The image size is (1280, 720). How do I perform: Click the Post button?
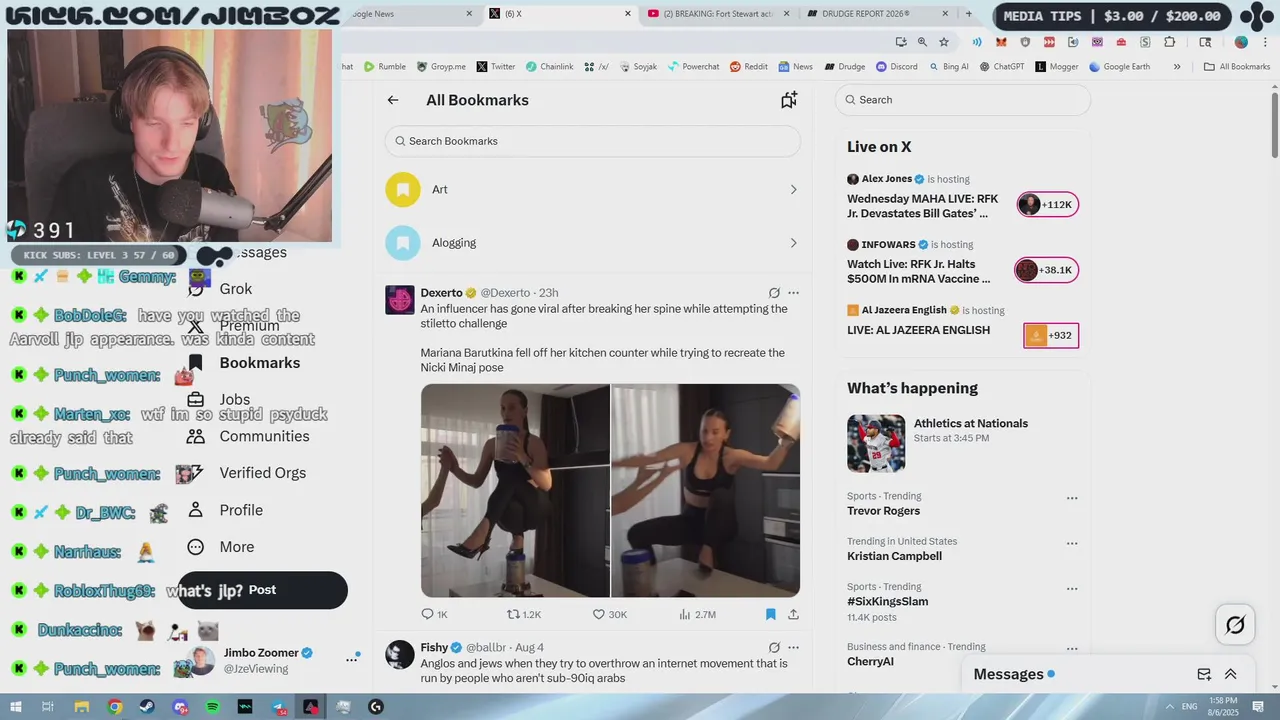tap(262, 590)
